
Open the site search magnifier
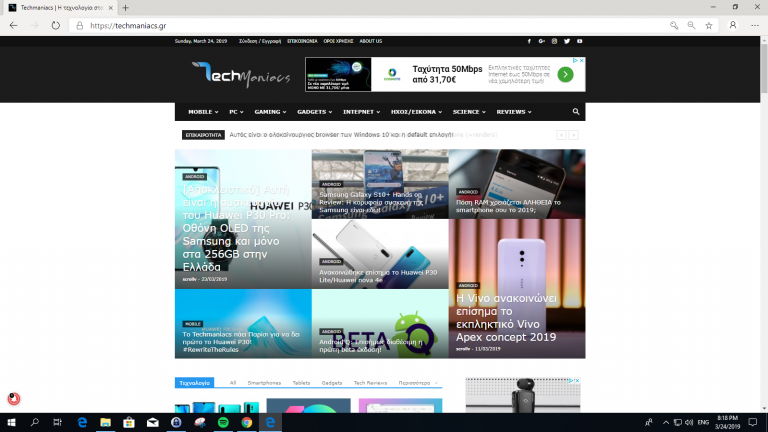click(x=576, y=112)
